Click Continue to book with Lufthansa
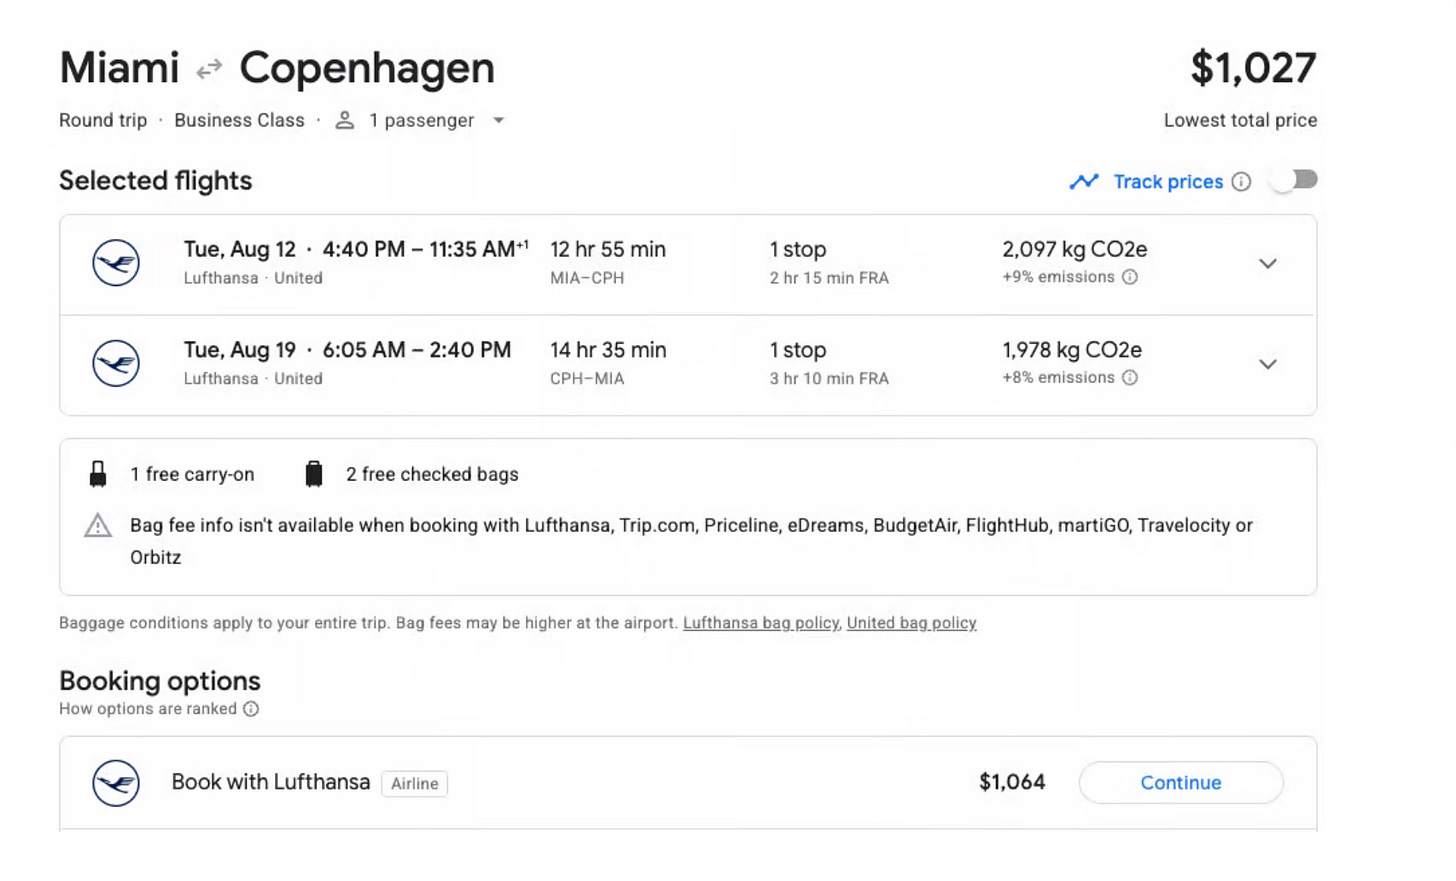Screen dimensions: 1456x881 pyautogui.click(x=1181, y=783)
